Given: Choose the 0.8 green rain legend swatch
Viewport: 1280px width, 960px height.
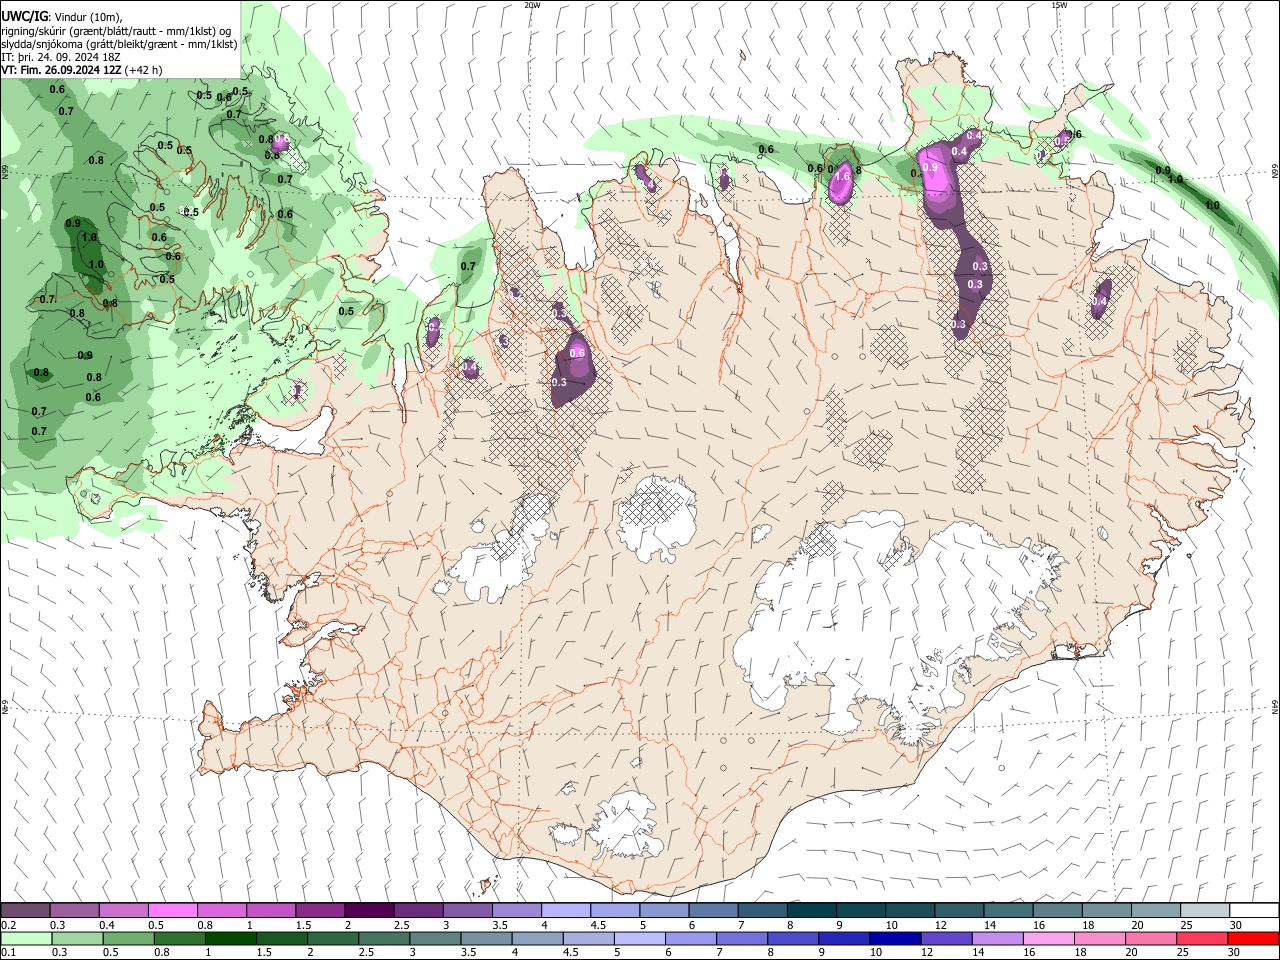Looking at the screenshot, I should [x=179, y=939].
